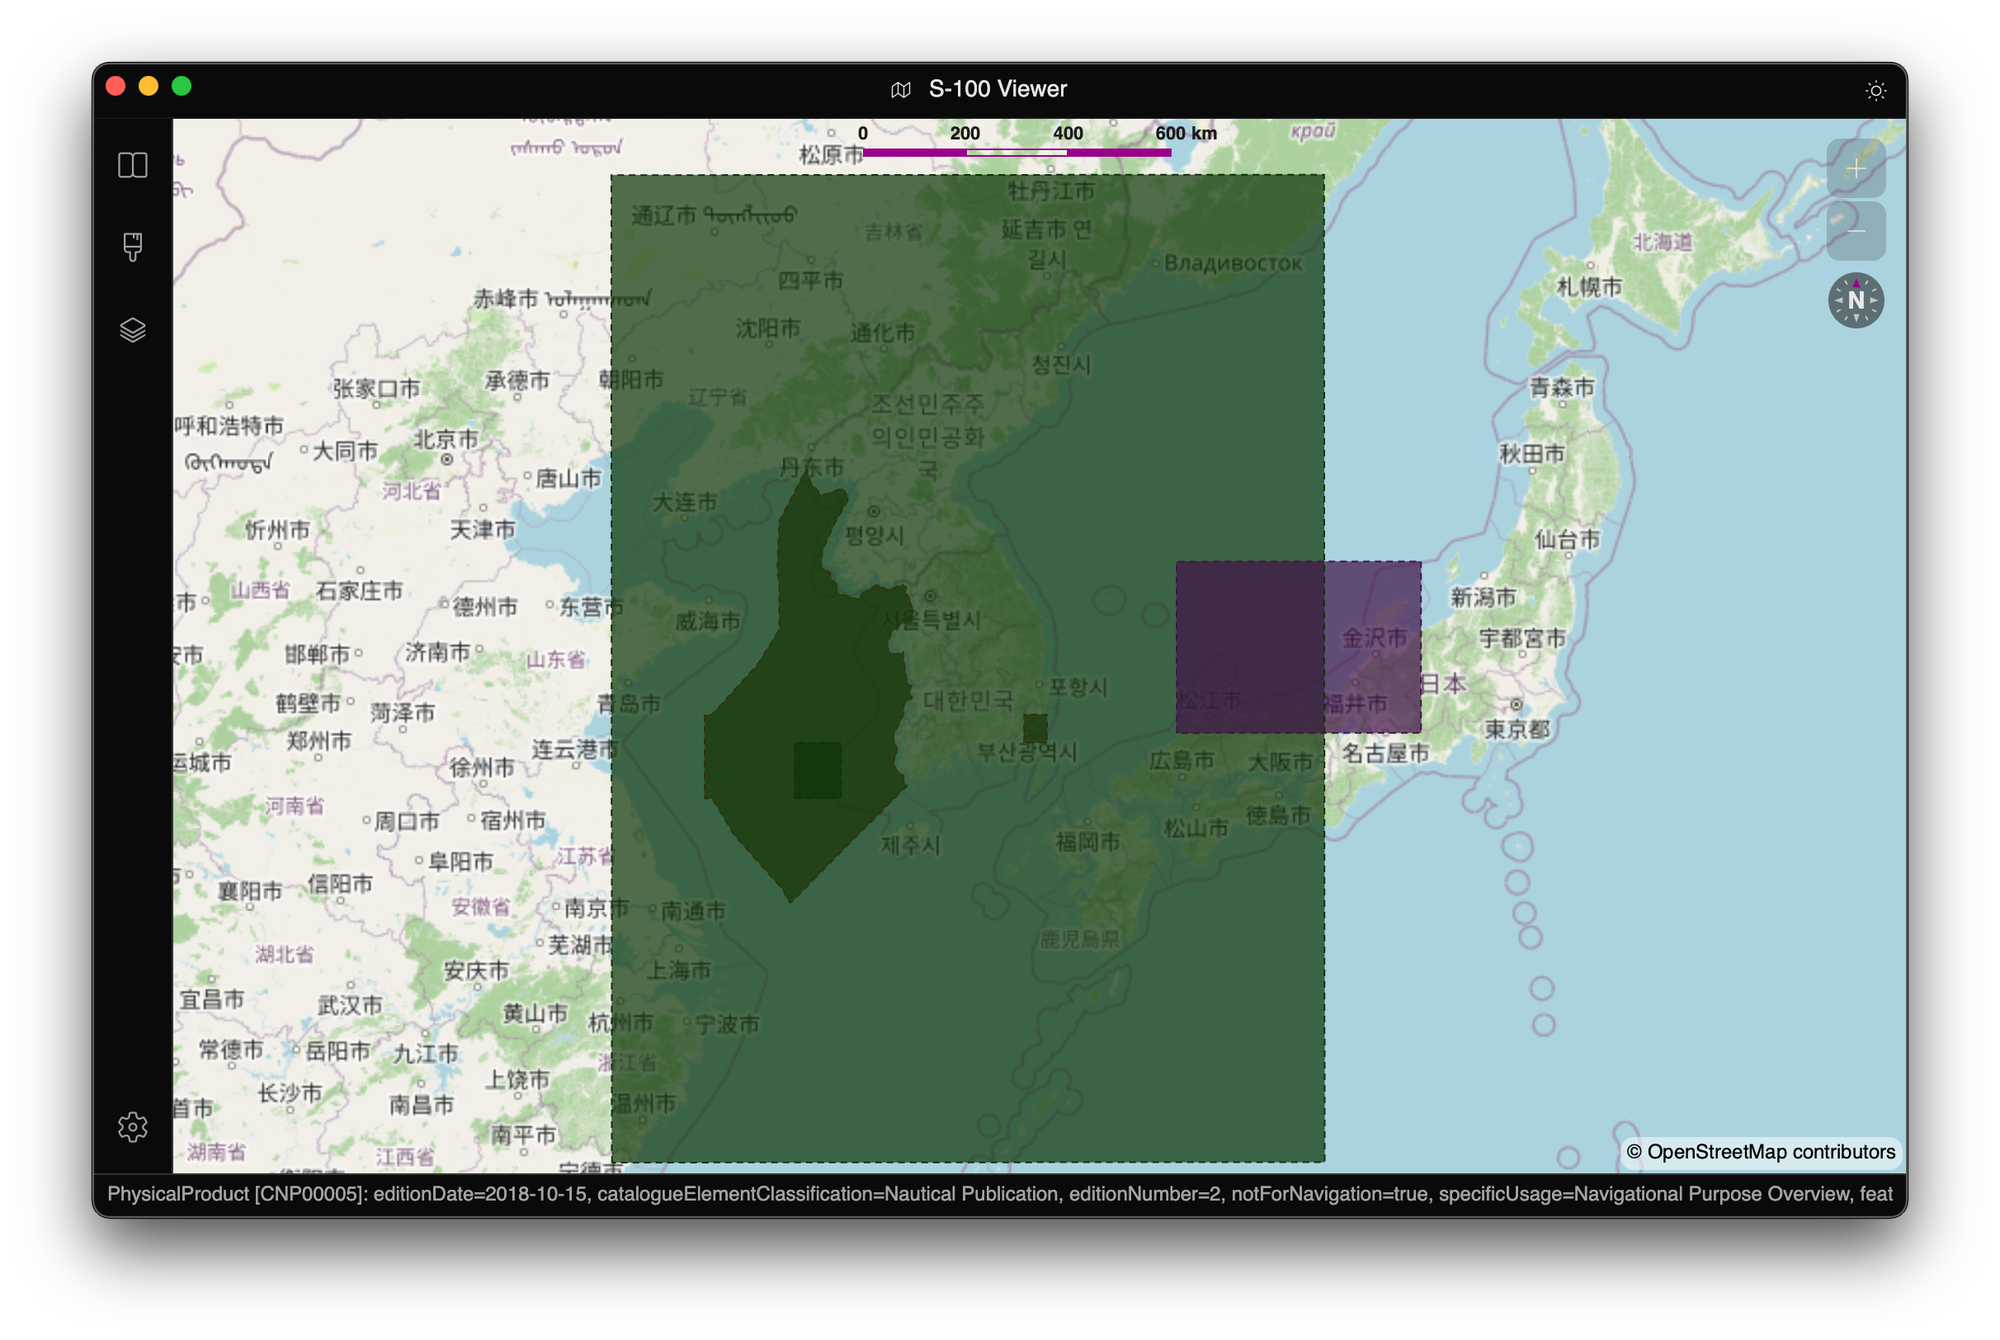This screenshot has width=2000, height=1340.
Task: Click the small green square inside dark polygon
Action: [817, 770]
